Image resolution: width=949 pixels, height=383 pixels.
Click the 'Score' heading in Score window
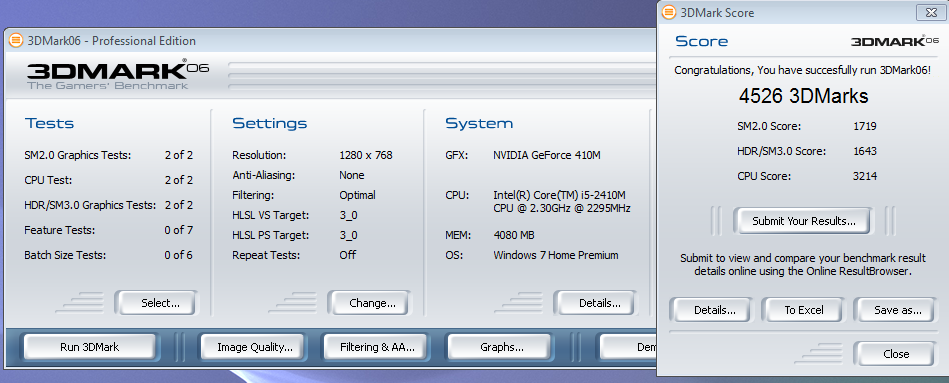coord(701,42)
